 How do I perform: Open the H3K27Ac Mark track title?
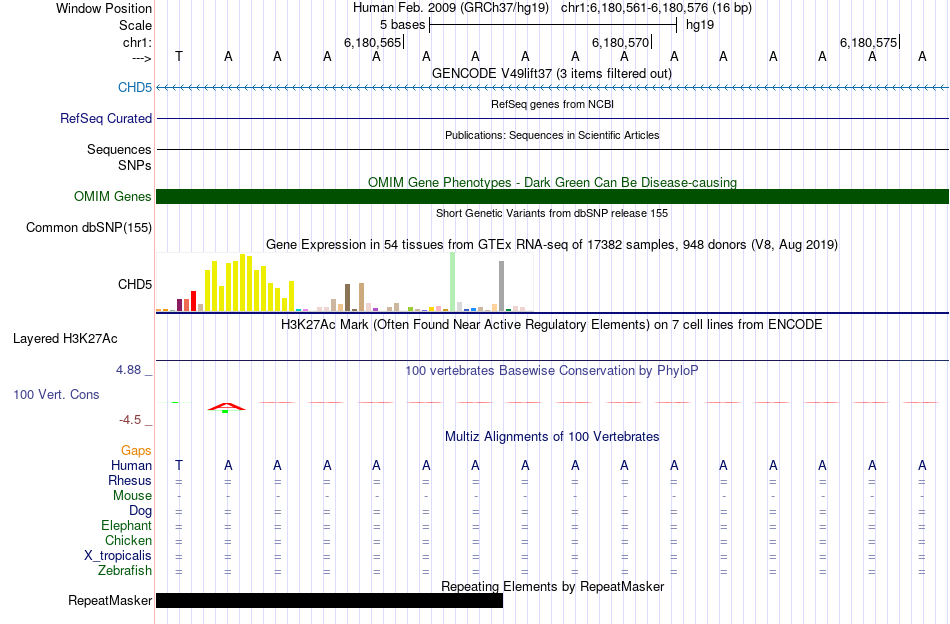pyautogui.click(x=552, y=325)
